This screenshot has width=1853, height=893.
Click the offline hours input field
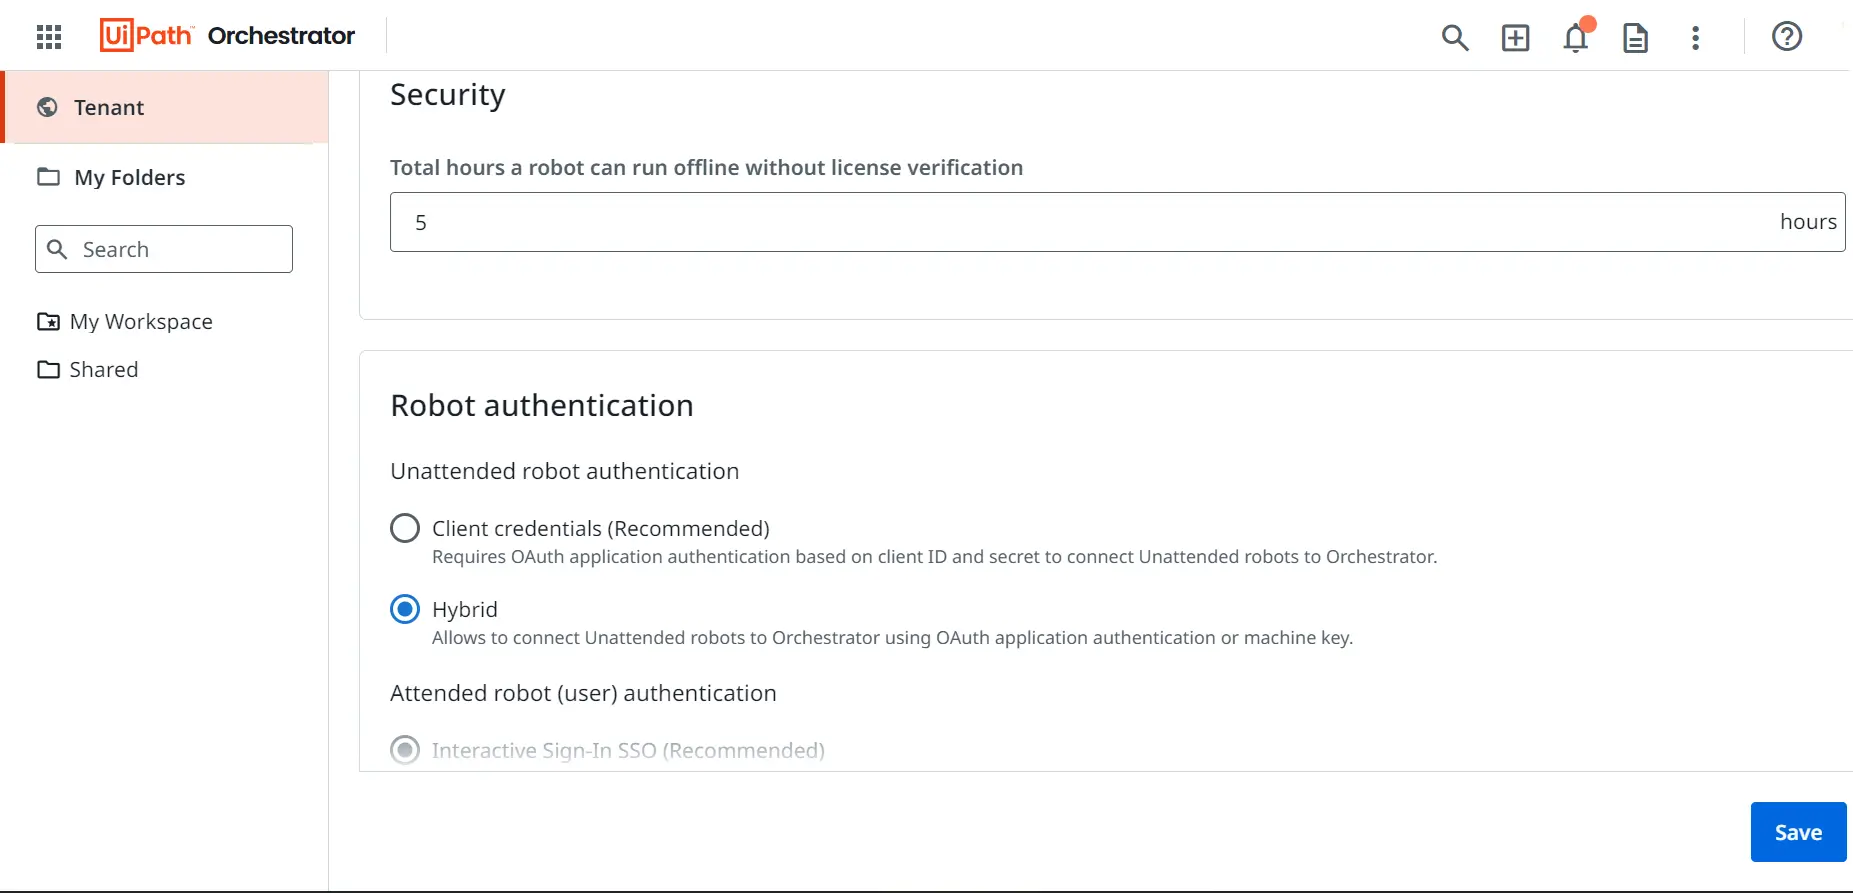point(1117,222)
